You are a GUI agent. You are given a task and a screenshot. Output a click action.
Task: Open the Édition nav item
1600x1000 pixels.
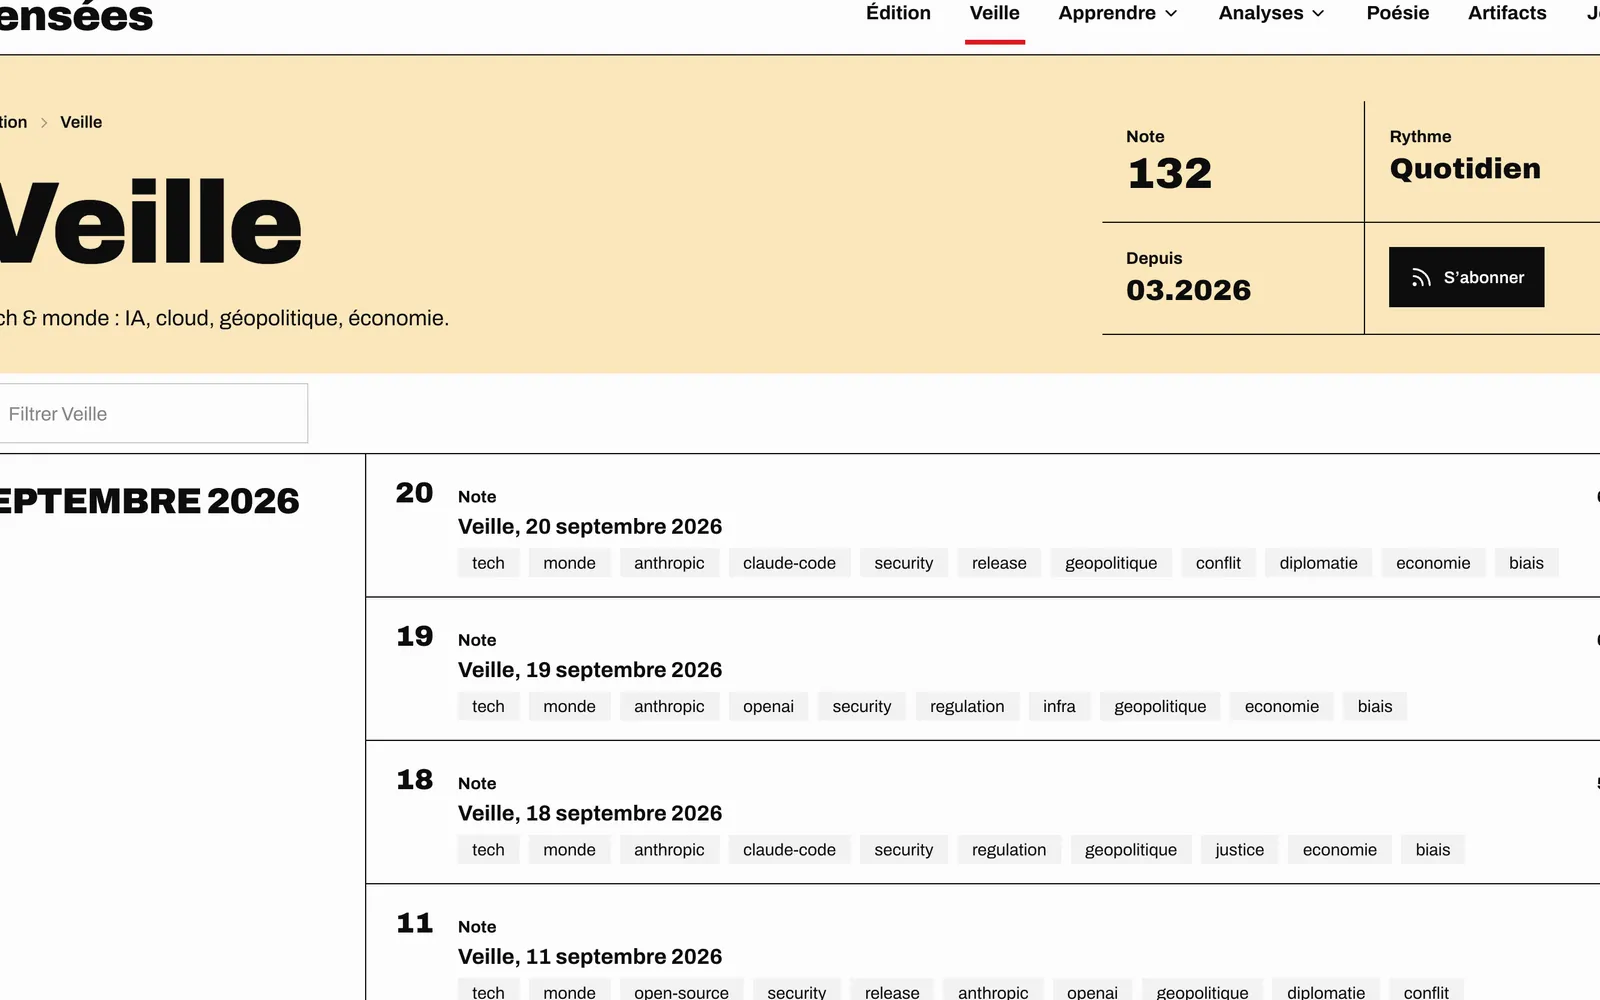pyautogui.click(x=898, y=13)
